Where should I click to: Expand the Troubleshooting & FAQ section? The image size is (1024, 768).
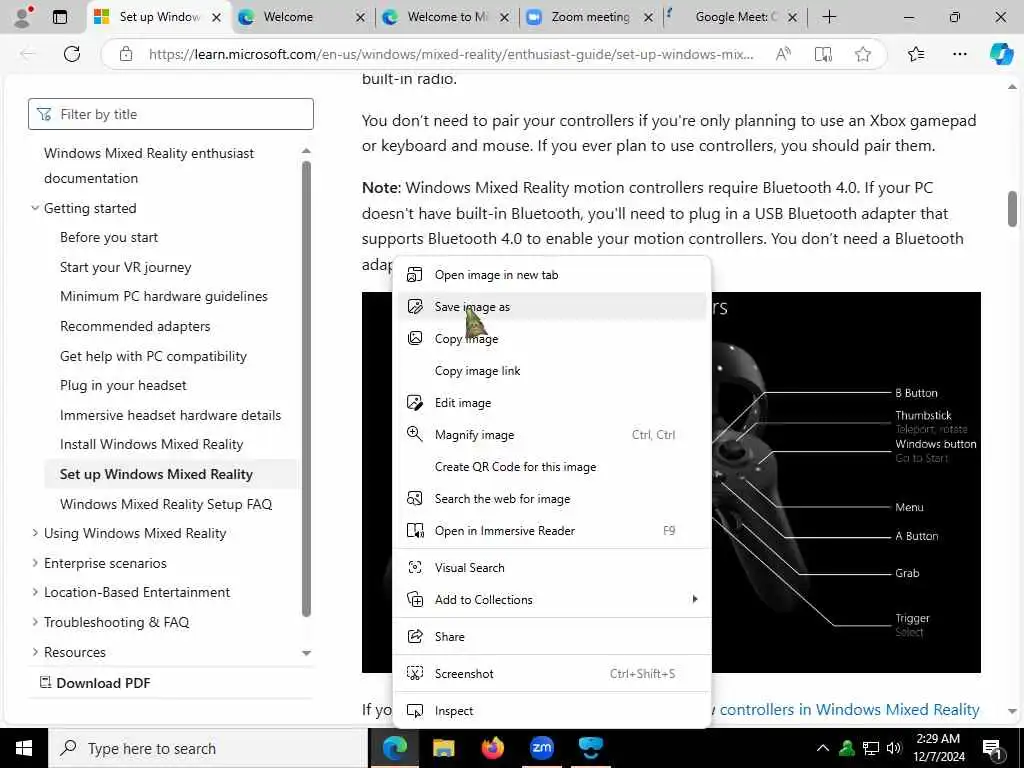pos(35,622)
